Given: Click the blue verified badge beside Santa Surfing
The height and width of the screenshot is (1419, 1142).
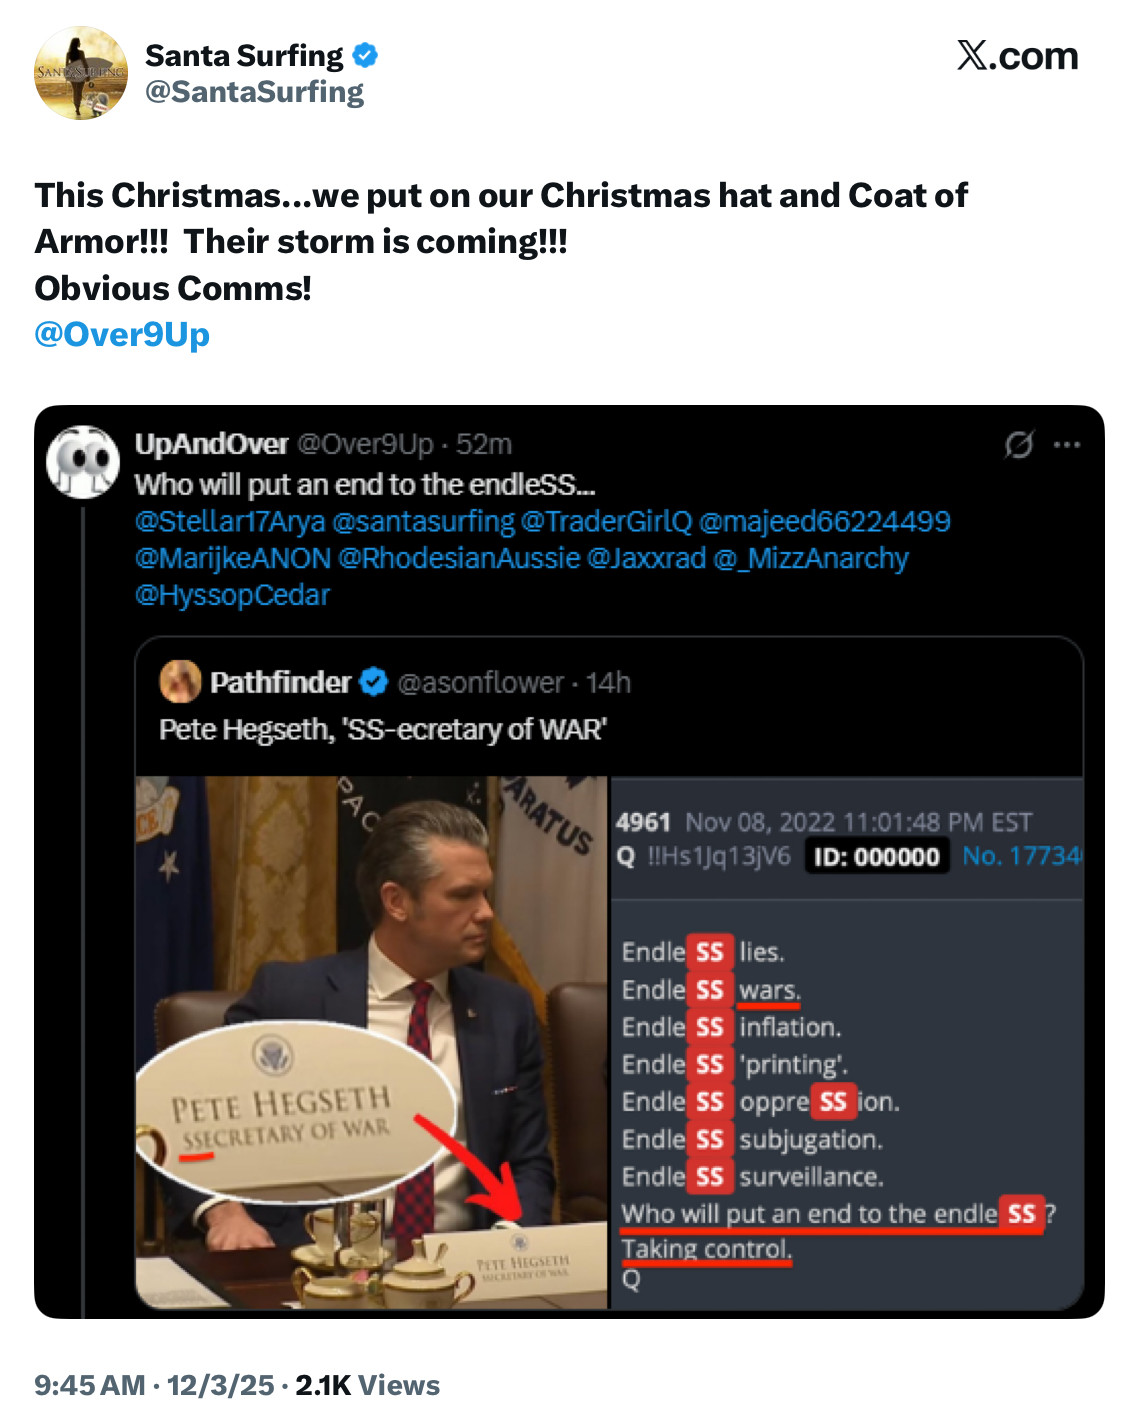Looking at the screenshot, I should click(365, 55).
